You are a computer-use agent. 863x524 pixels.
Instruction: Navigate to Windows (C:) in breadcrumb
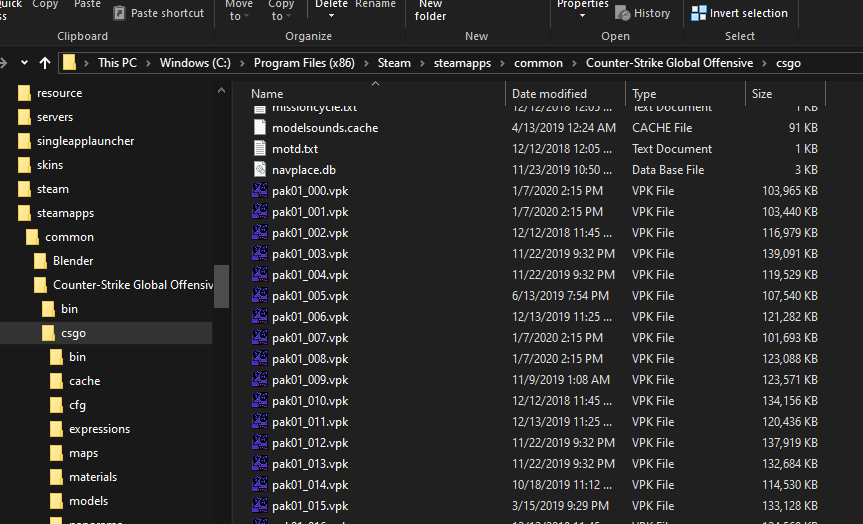[x=195, y=63]
